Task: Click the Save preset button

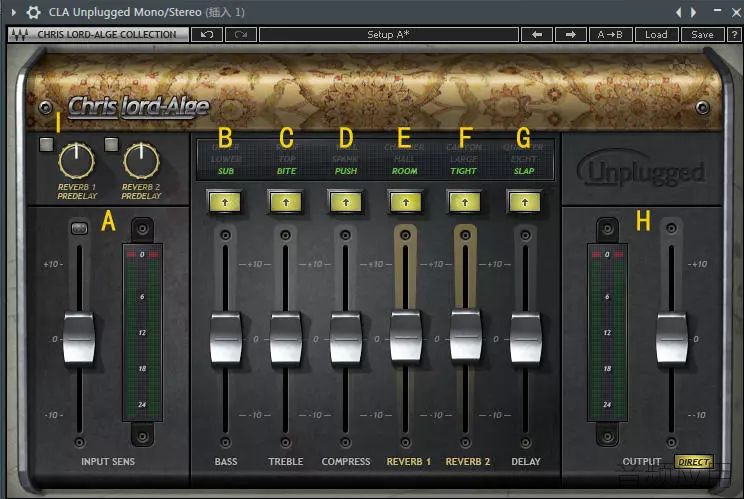Action: click(x=702, y=35)
